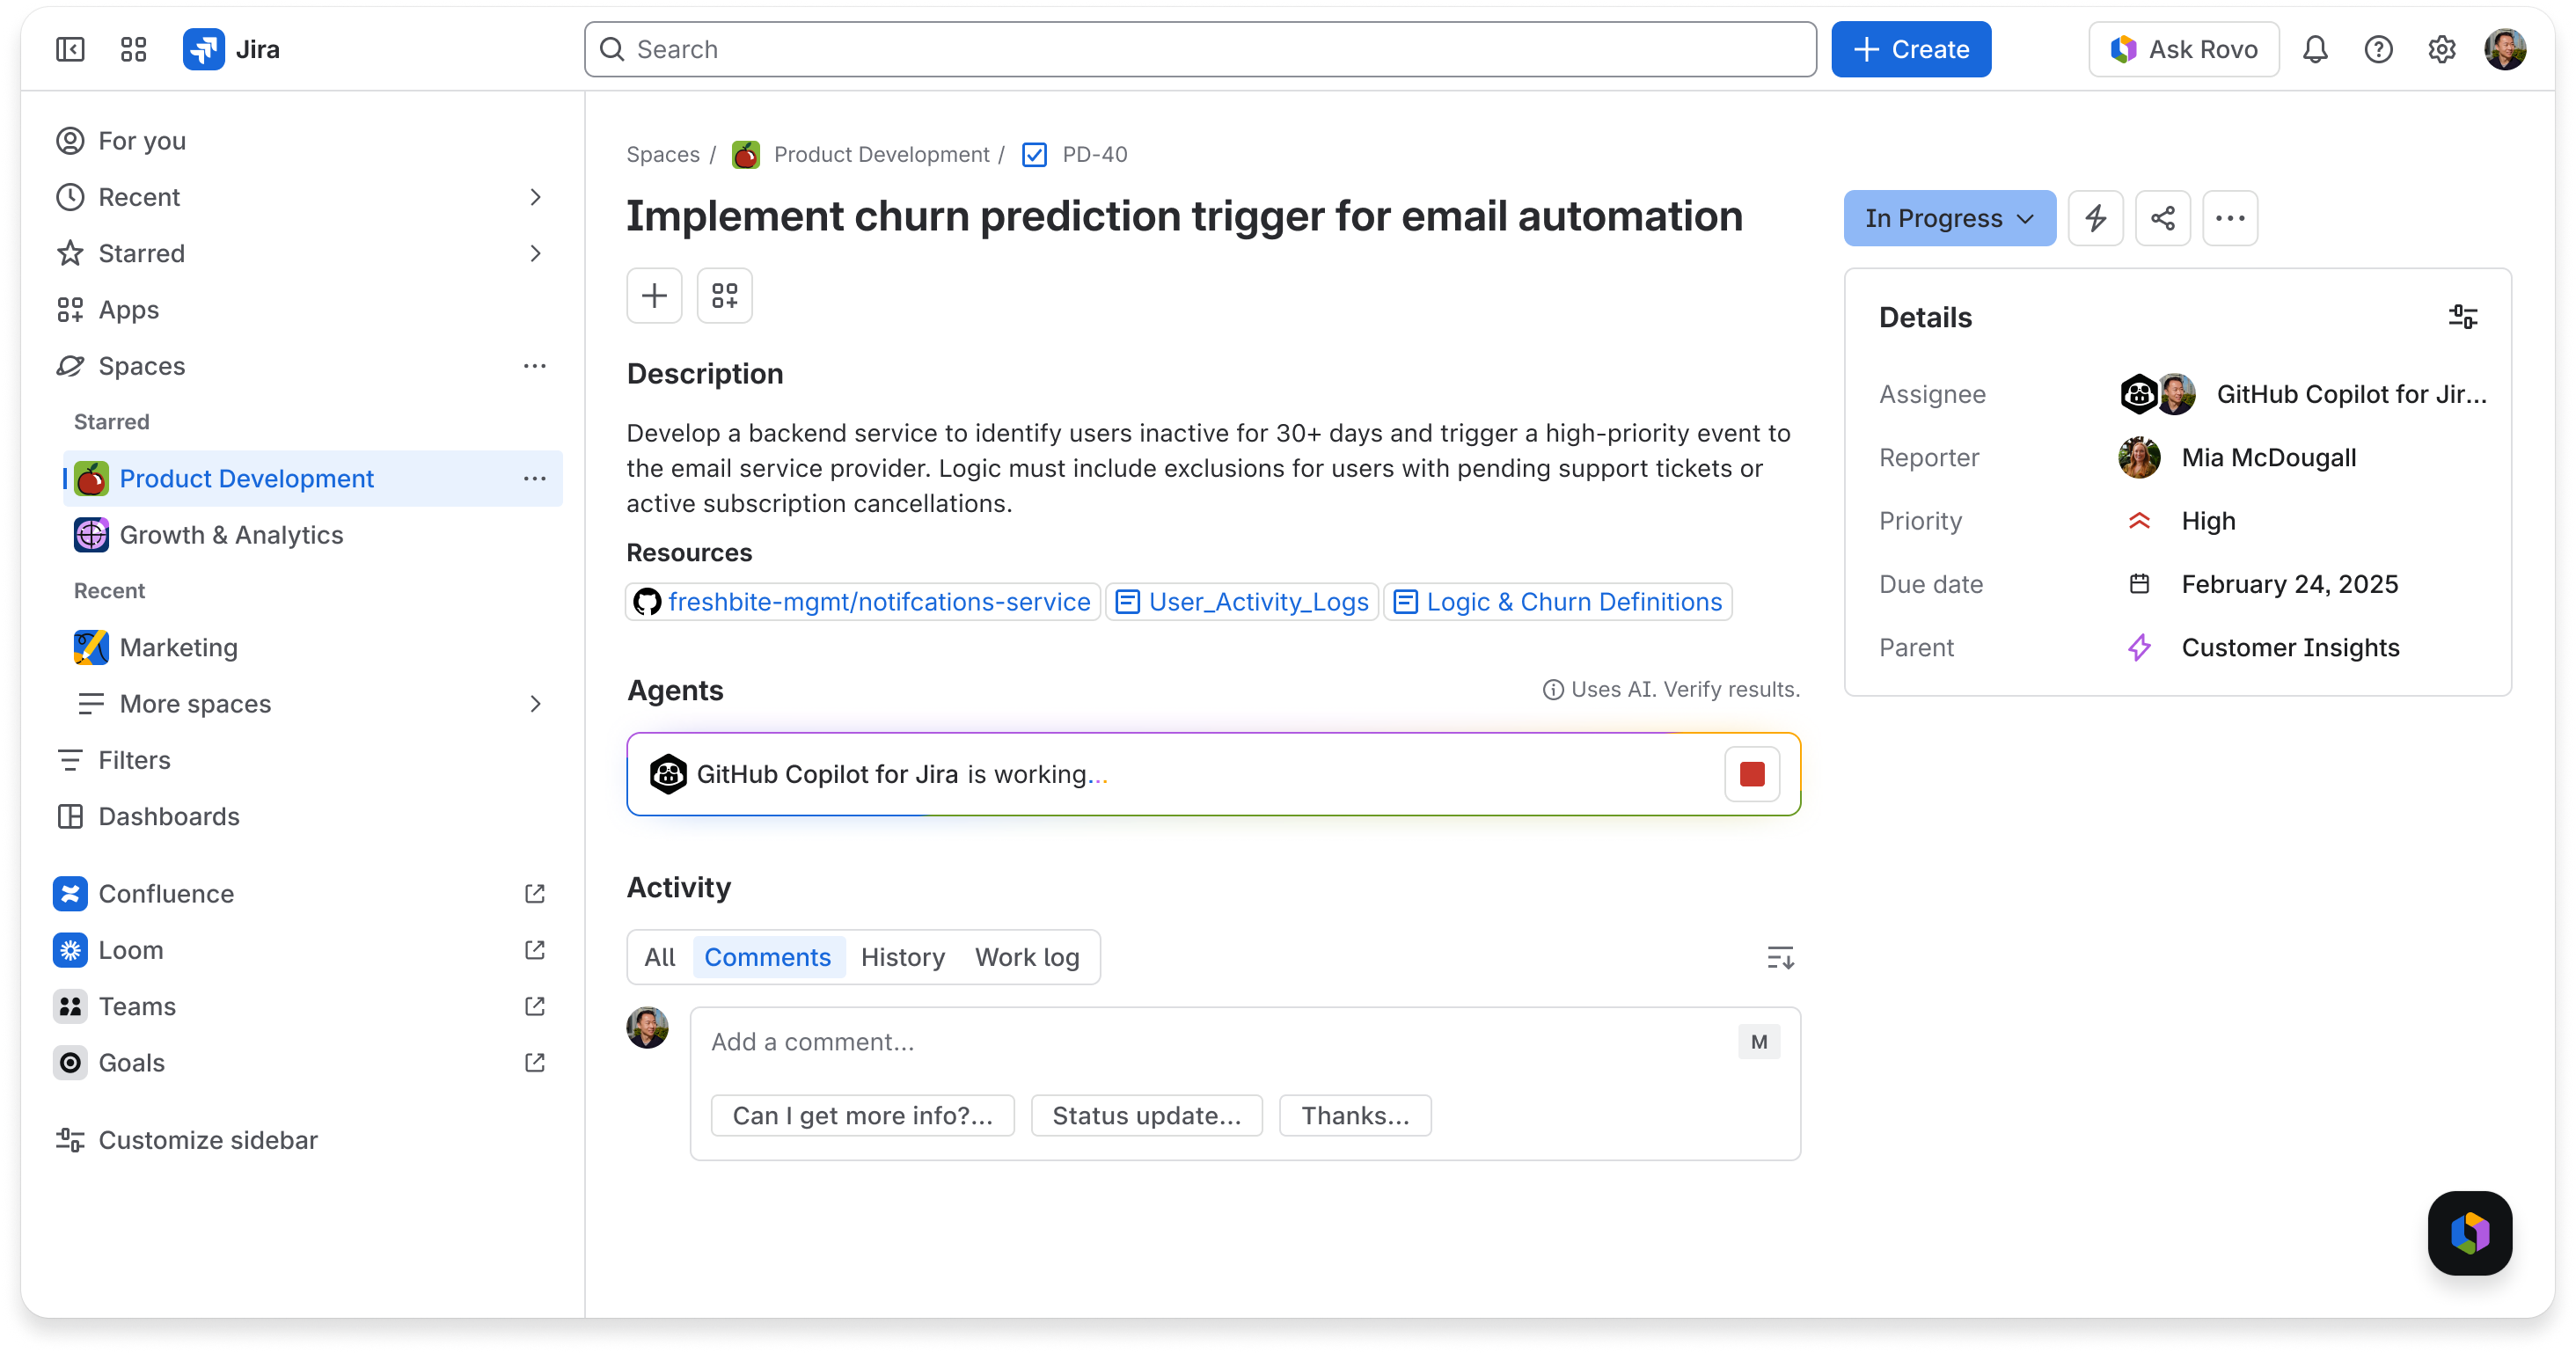The image size is (2576, 1353).
Task: Share this work item
Action: tap(2162, 218)
